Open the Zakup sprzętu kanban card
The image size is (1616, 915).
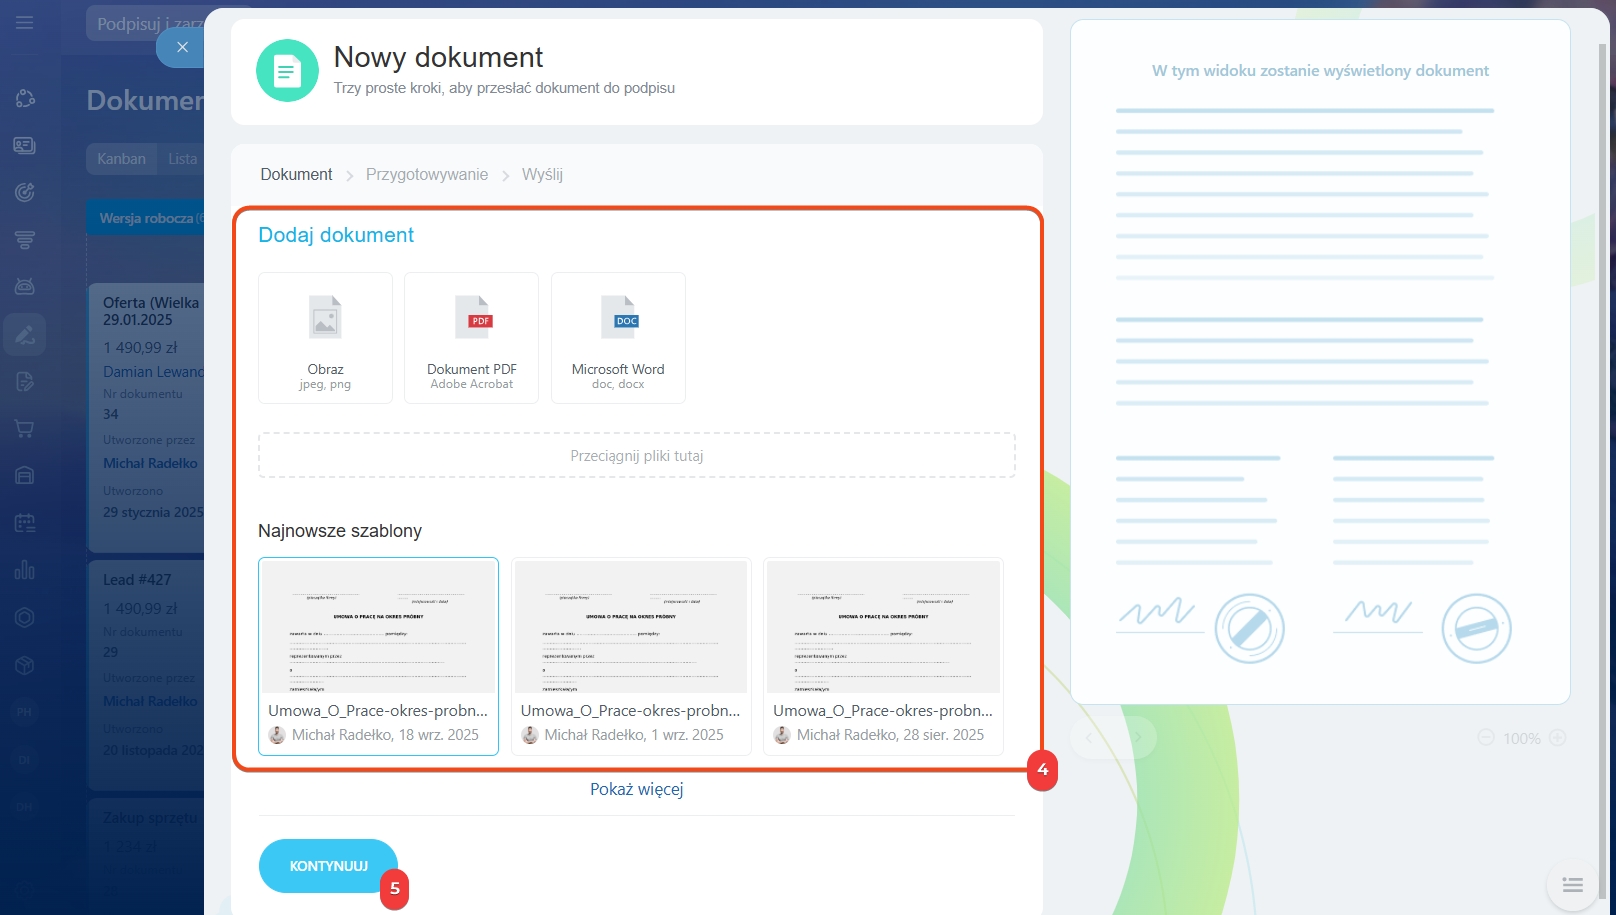(150, 818)
